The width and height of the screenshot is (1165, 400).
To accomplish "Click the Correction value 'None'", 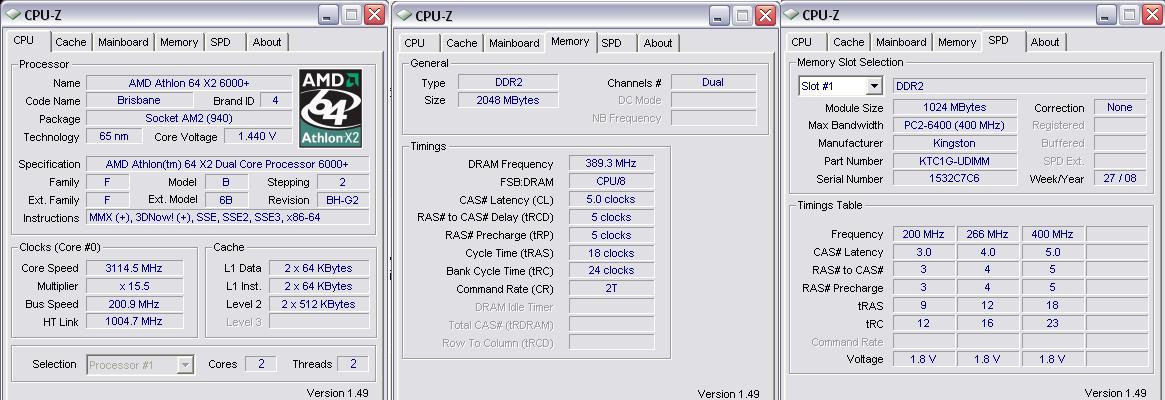I will pos(1120,108).
